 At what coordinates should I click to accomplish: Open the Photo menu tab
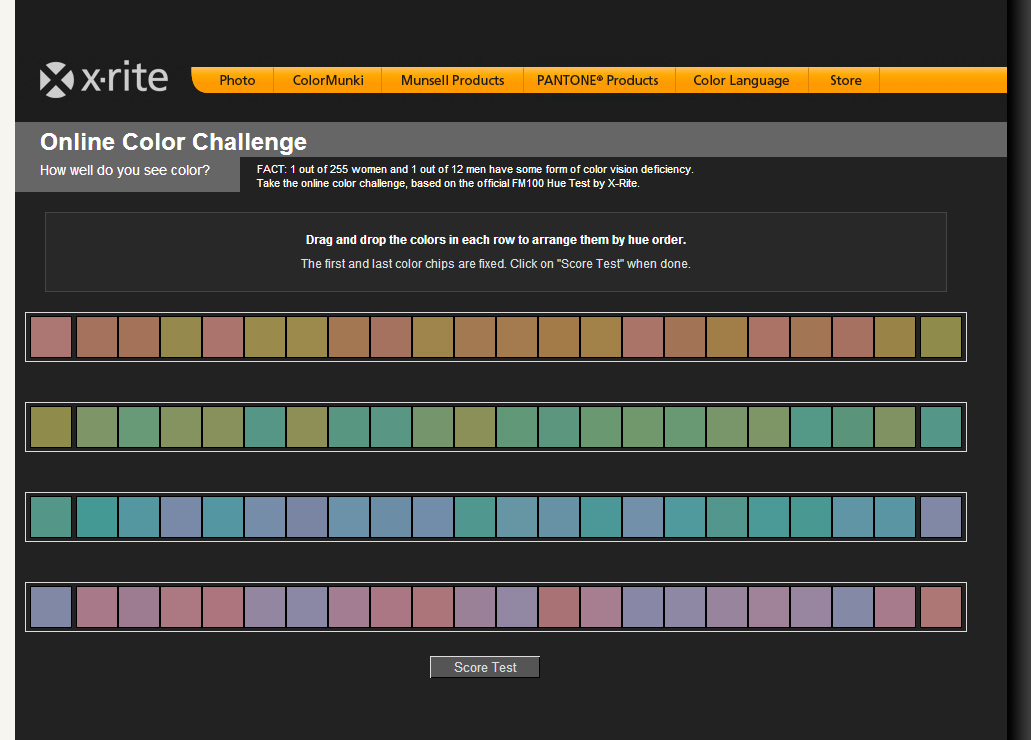237,80
